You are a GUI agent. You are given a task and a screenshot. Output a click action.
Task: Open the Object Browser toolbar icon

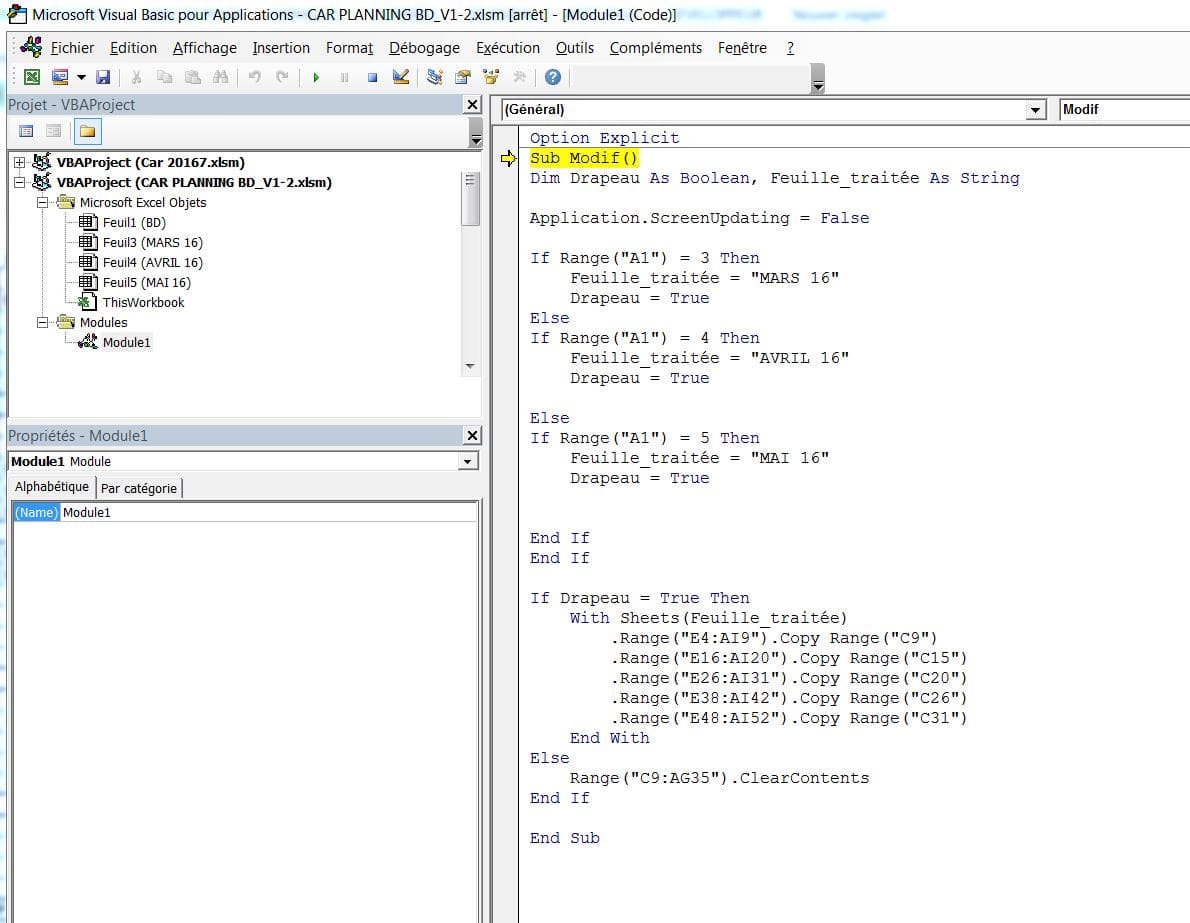point(491,78)
